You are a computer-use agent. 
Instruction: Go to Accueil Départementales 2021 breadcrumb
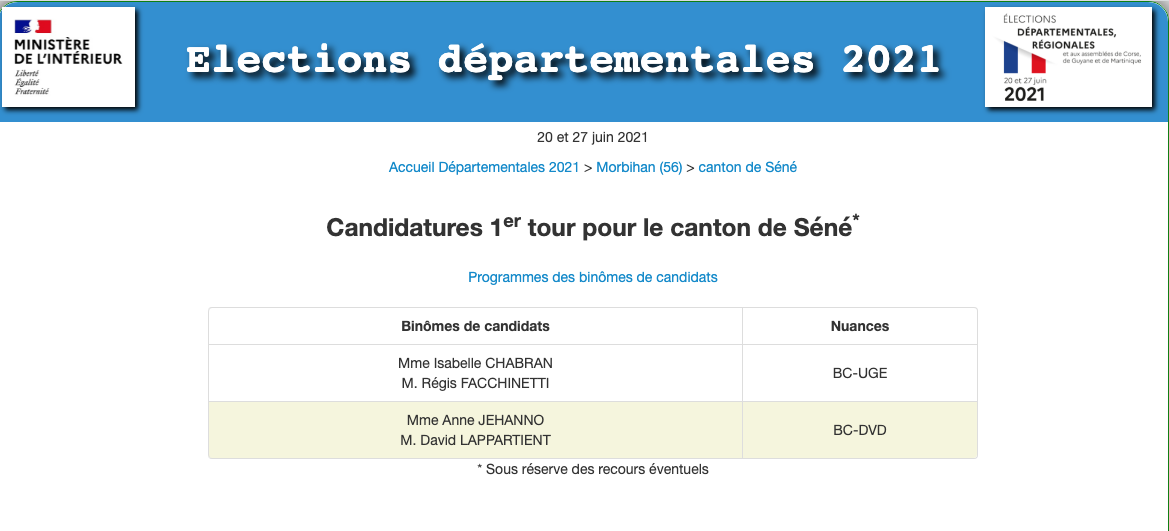click(484, 168)
